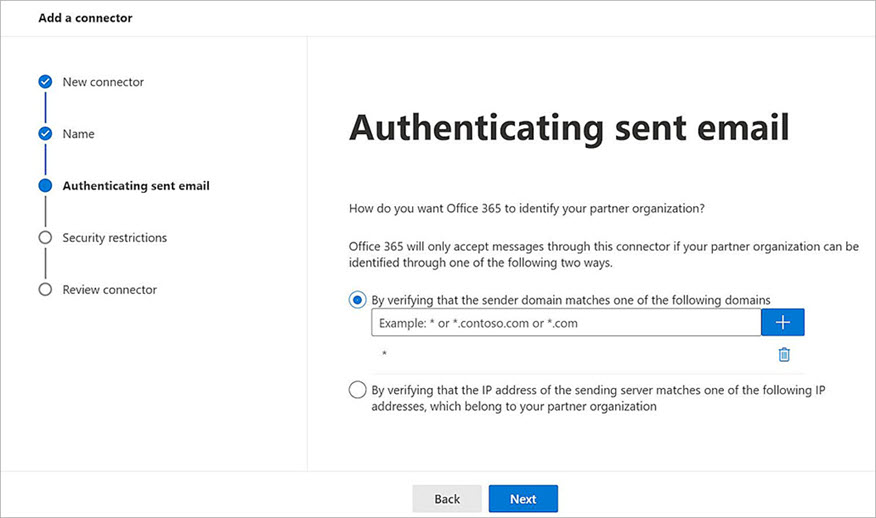Screen dimensions: 876x518
Task: Click the domain example input field
Action: [x=565, y=323]
